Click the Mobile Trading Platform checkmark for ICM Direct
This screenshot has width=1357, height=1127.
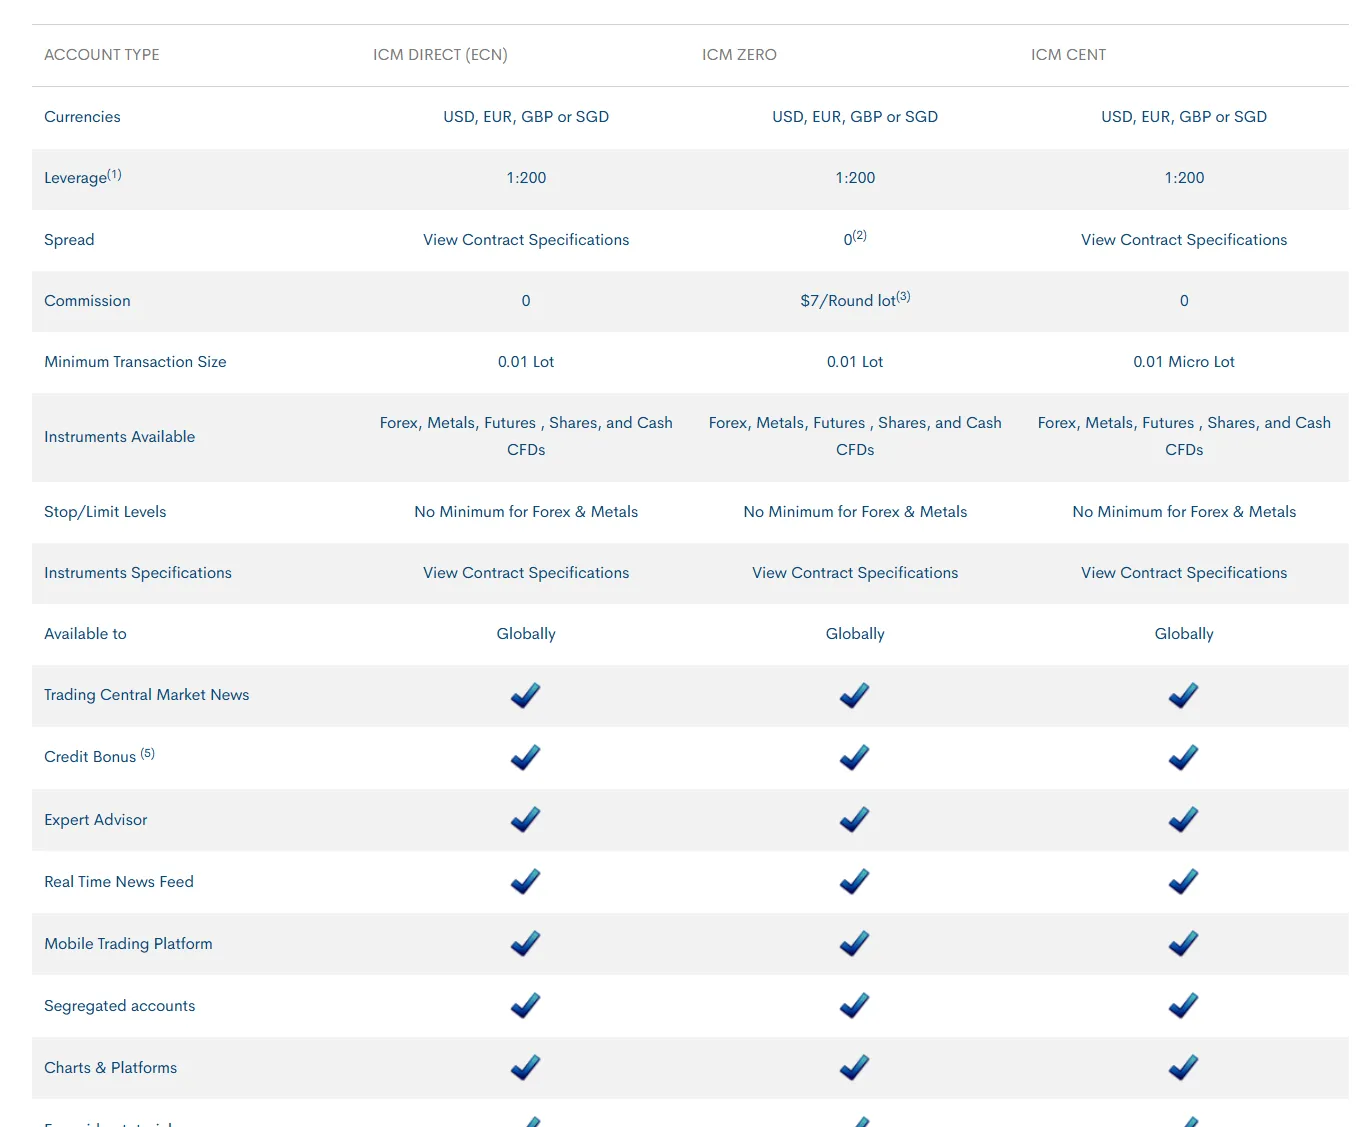[x=526, y=943]
